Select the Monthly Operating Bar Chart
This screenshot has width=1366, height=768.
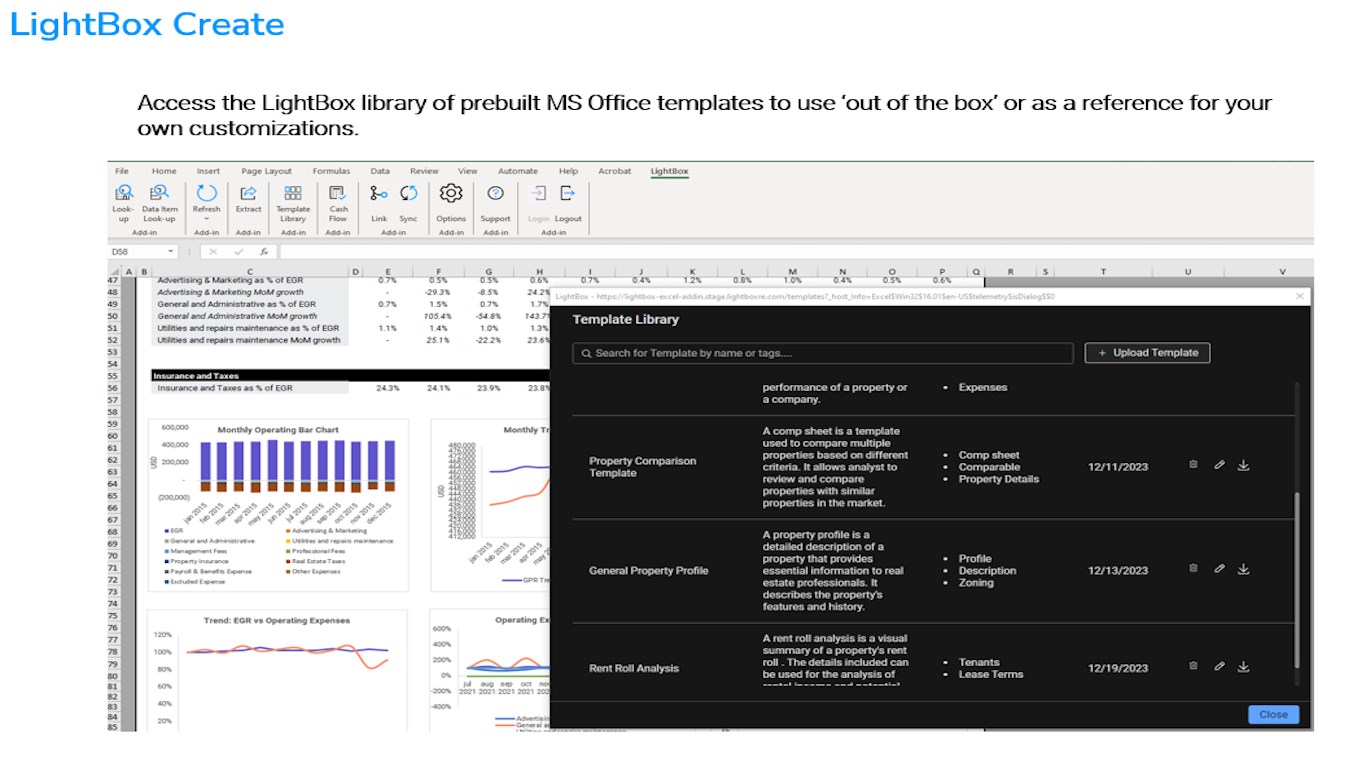pos(278,506)
